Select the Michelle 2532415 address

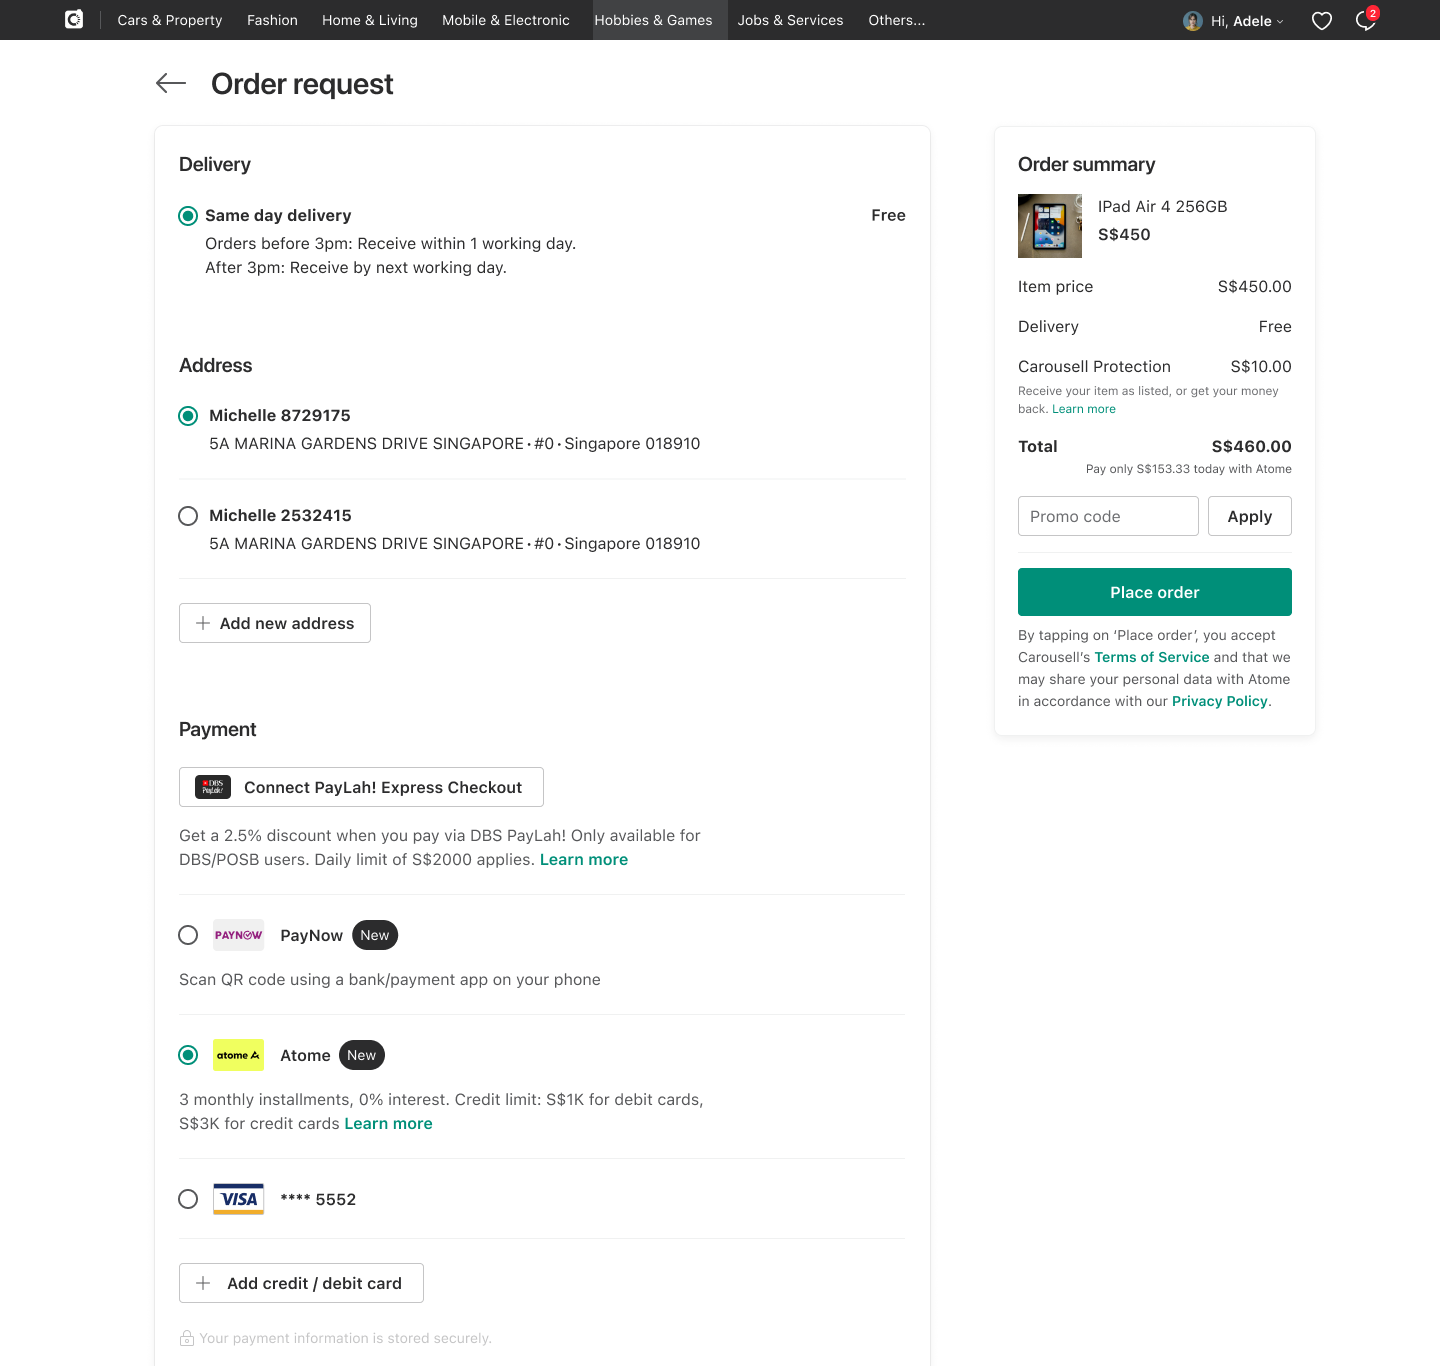click(188, 516)
